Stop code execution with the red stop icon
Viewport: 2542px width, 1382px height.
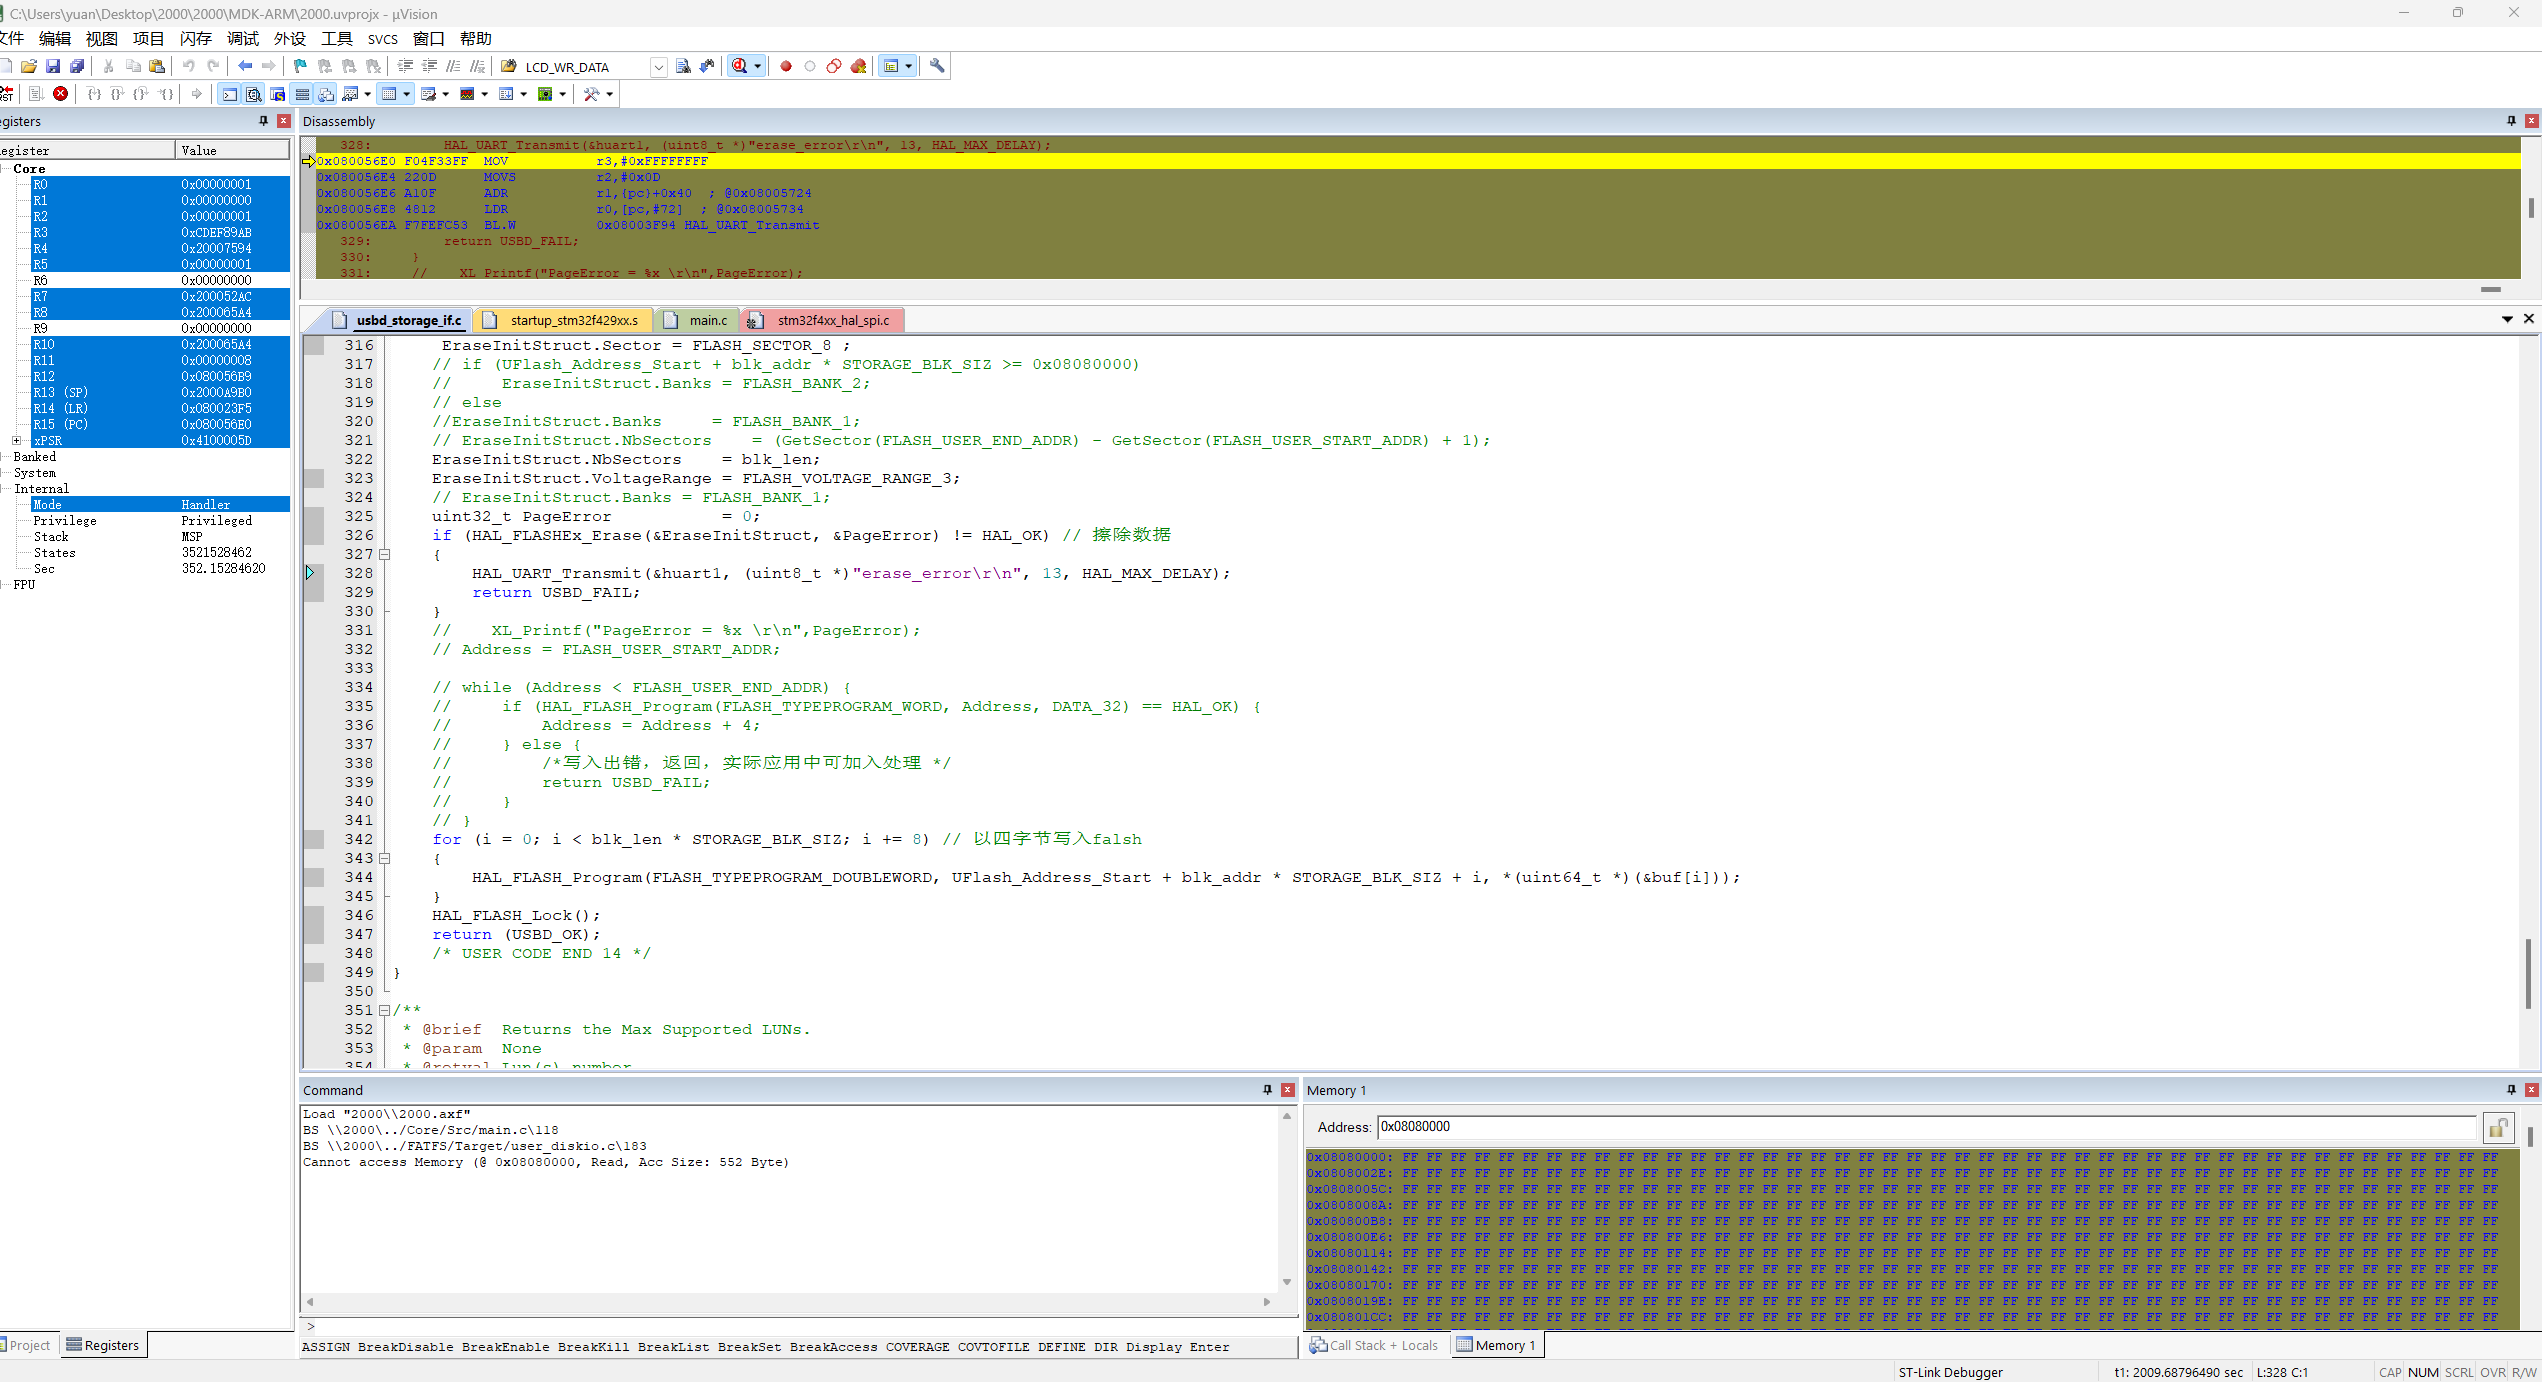61,94
